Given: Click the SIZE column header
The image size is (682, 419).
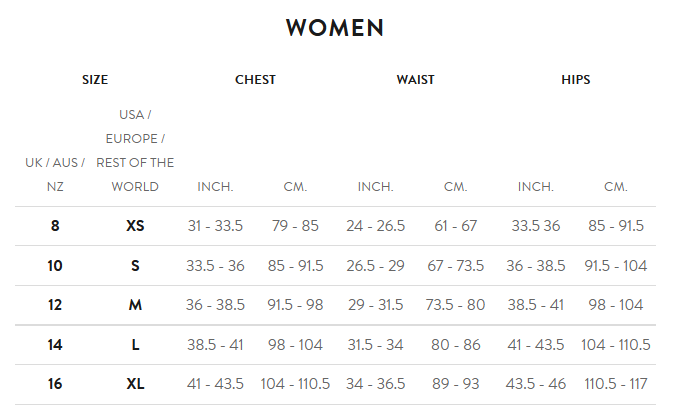Looking at the screenshot, I should tap(95, 80).
